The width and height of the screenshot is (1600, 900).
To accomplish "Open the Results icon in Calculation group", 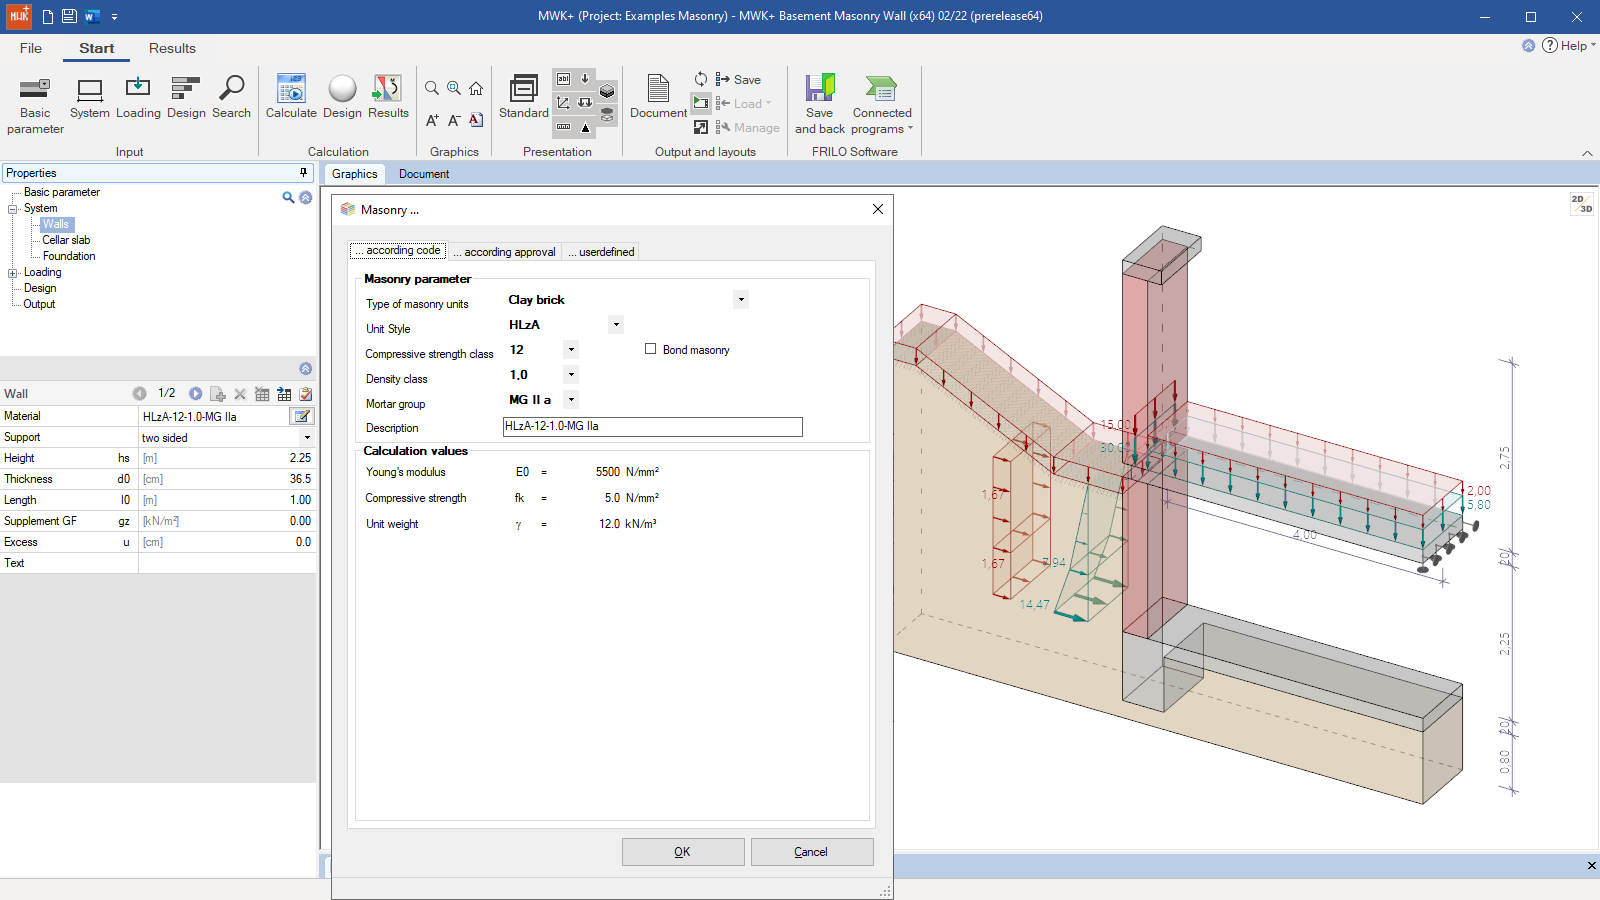I will click(x=388, y=98).
